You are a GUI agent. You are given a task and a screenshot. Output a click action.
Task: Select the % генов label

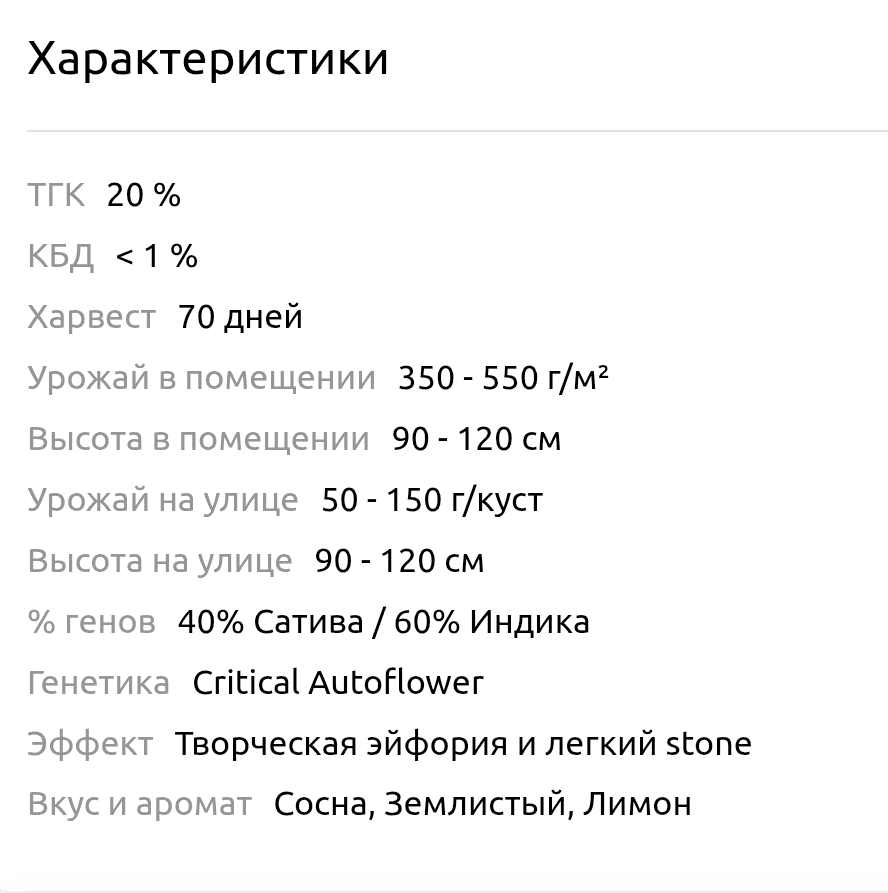point(92,621)
